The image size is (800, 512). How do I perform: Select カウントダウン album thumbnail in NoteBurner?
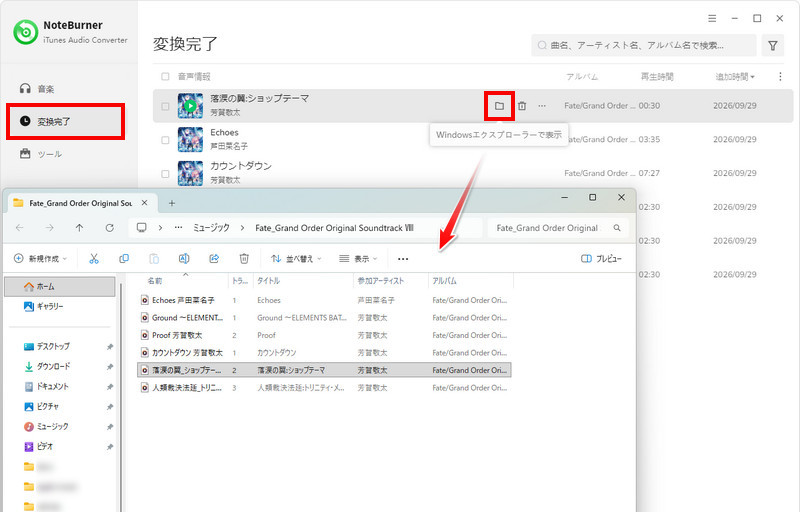pos(190,173)
